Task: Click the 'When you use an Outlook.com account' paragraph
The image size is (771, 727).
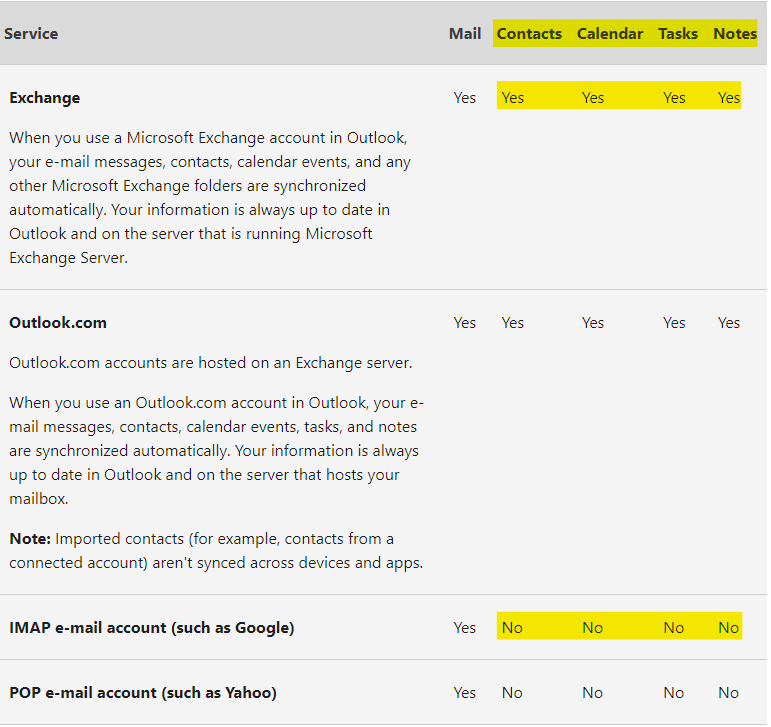Action: (216, 450)
